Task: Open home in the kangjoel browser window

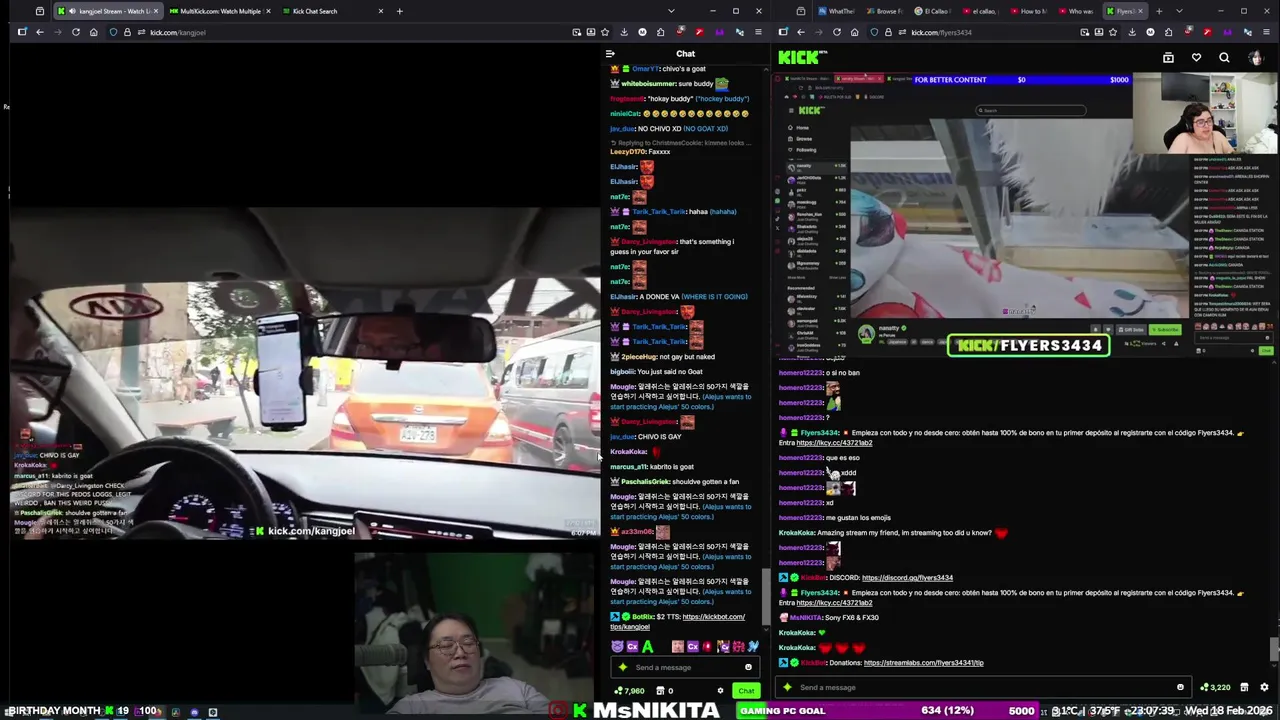Action: 93,32
